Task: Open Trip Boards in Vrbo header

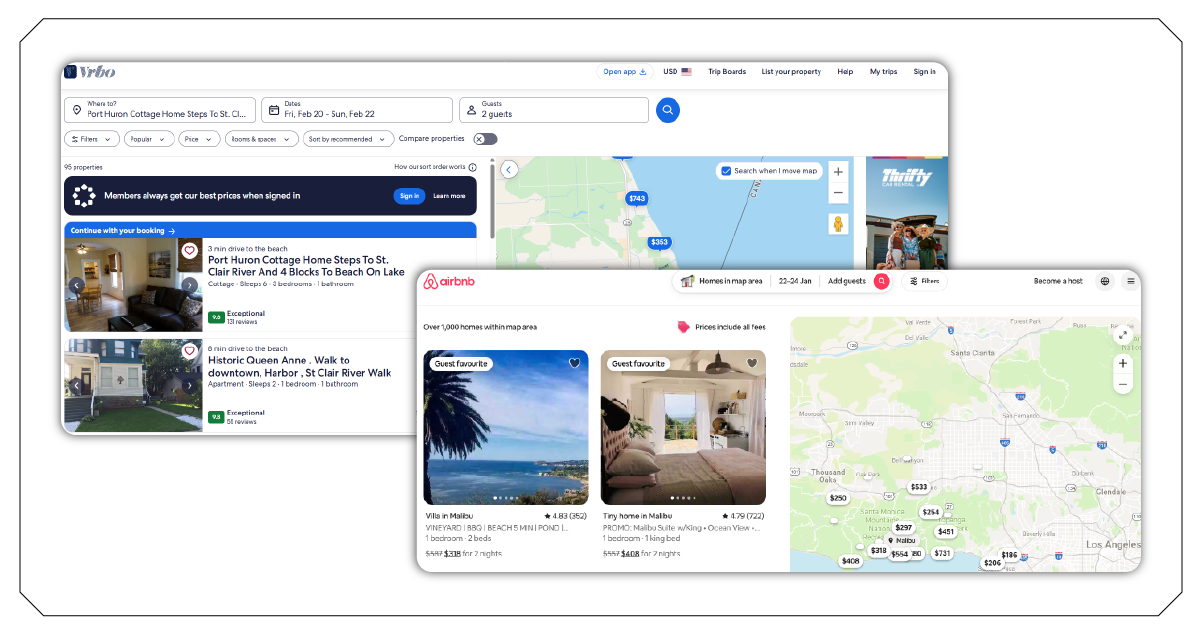Action: point(727,72)
